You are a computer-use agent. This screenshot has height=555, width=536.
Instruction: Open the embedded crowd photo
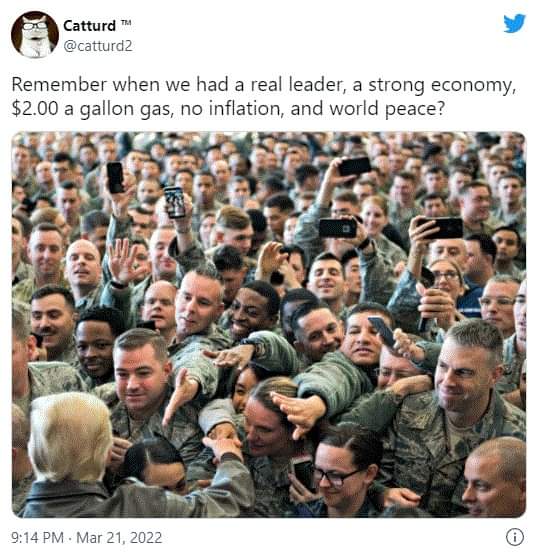coord(269,324)
